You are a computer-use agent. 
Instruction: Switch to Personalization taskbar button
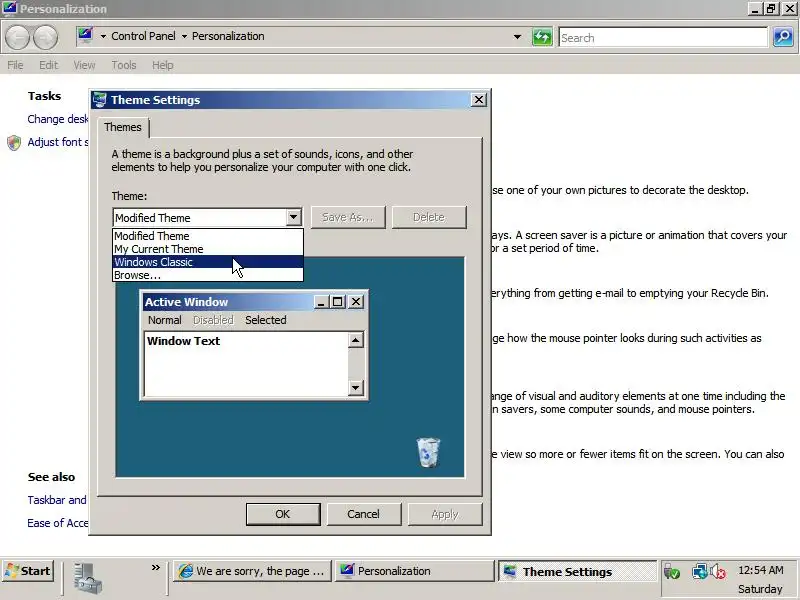(x=414, y=571)
